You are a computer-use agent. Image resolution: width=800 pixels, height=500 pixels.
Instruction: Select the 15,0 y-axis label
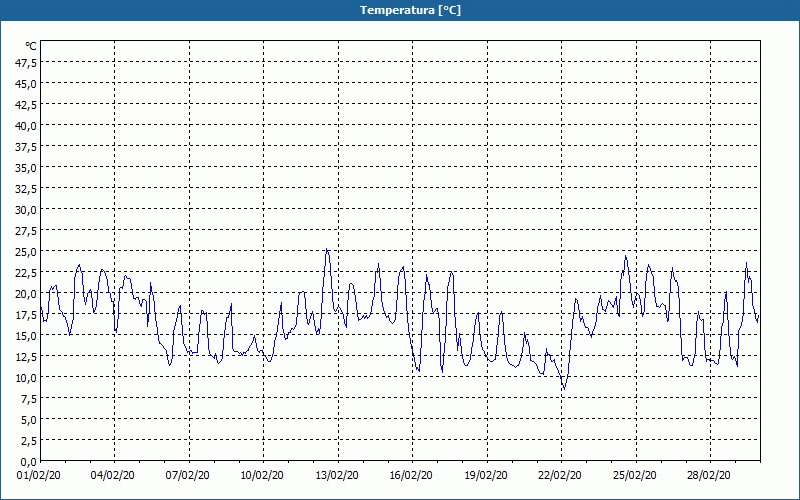tap(26, 336)
